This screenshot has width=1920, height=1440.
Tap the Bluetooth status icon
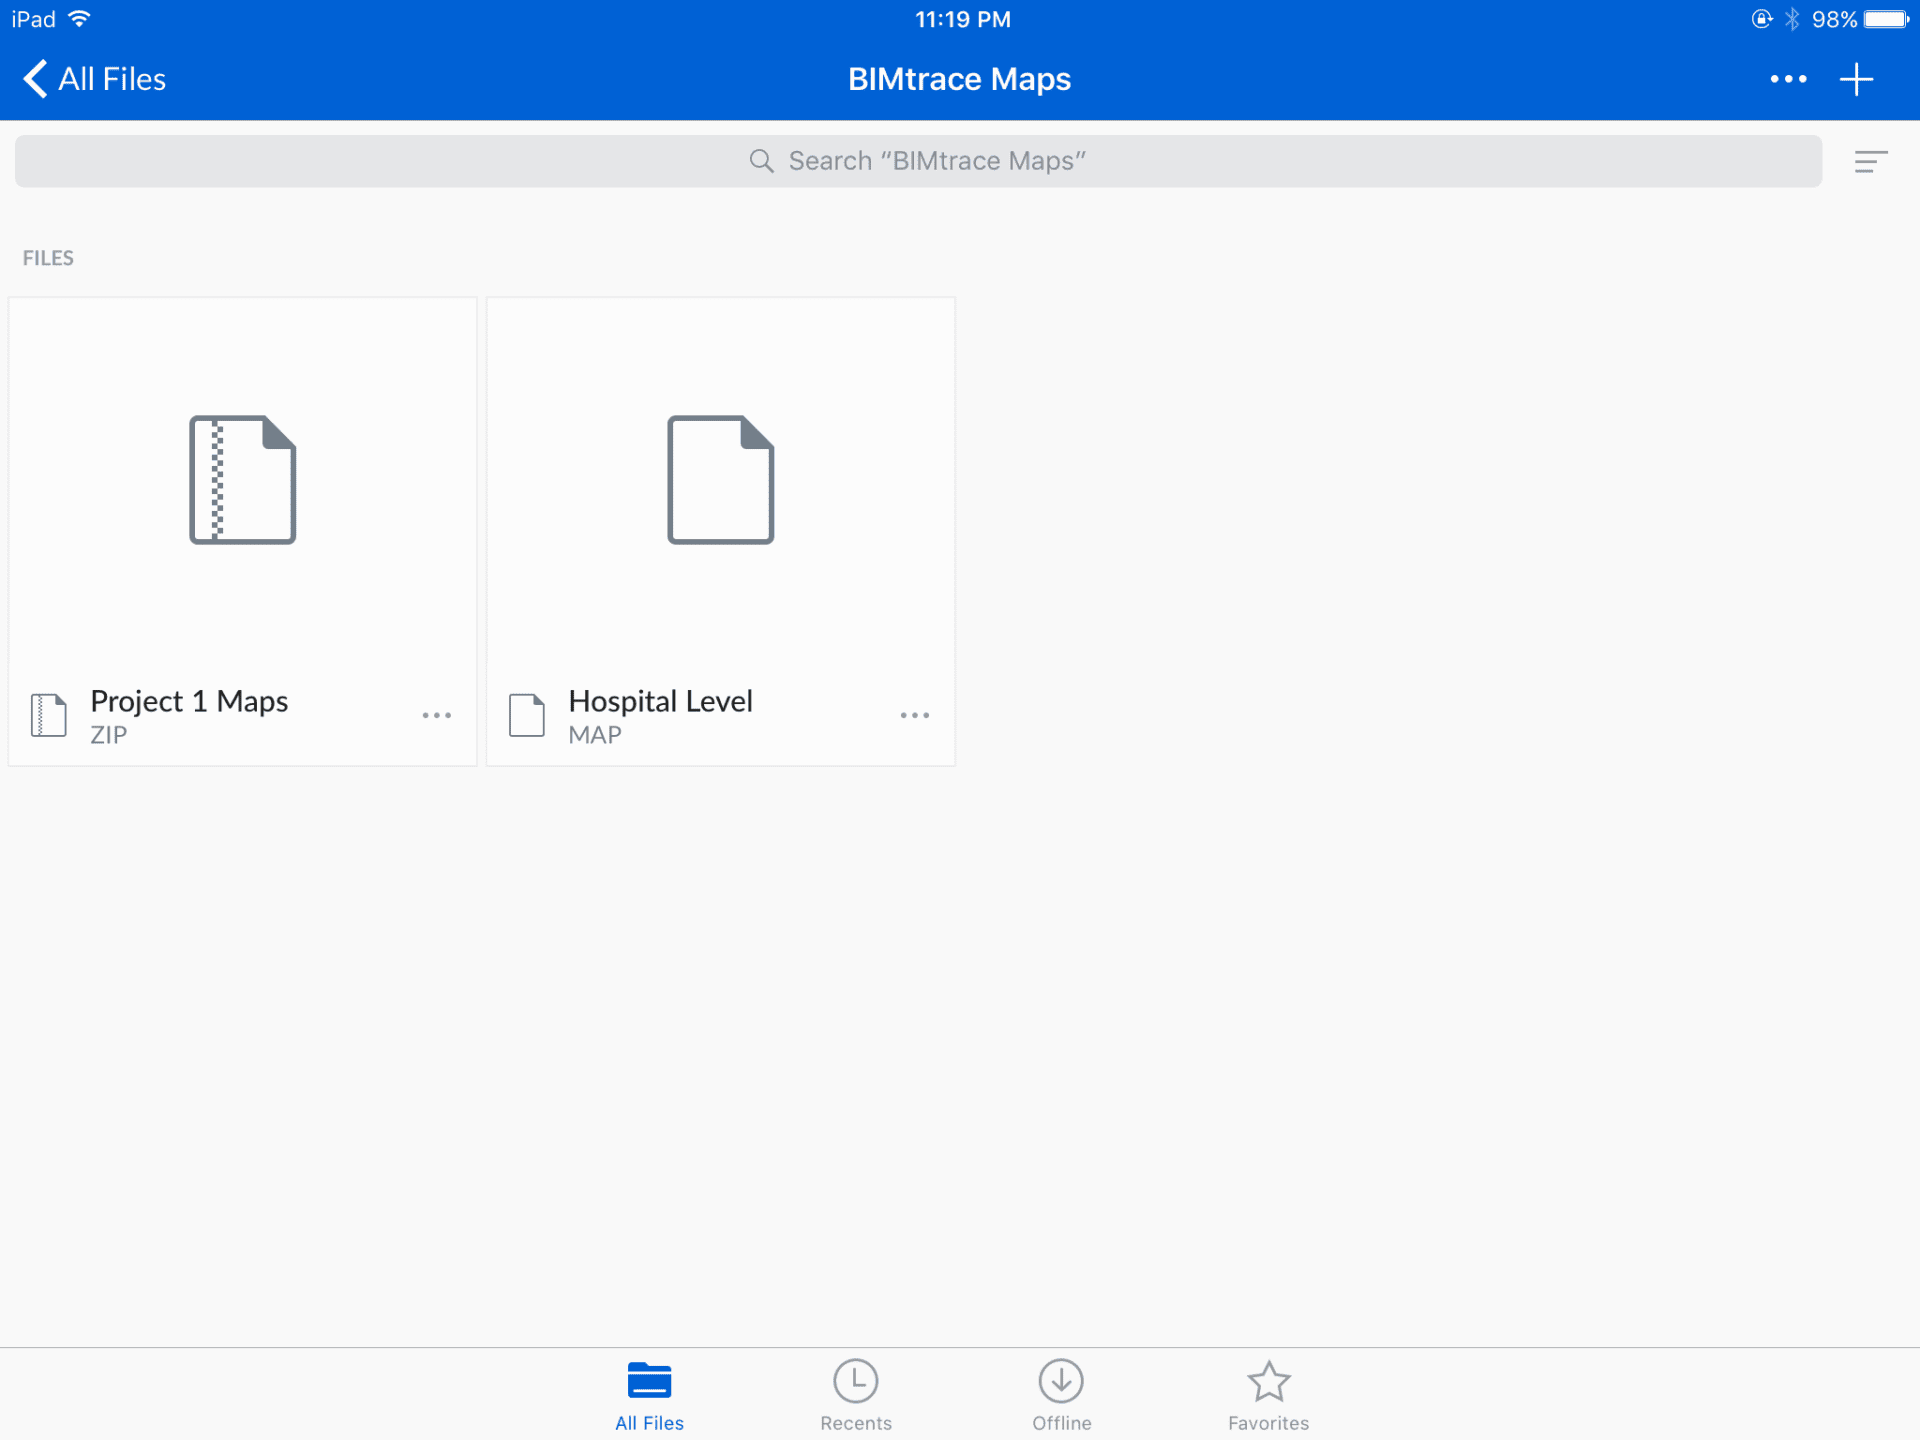tap(1792, 19)
